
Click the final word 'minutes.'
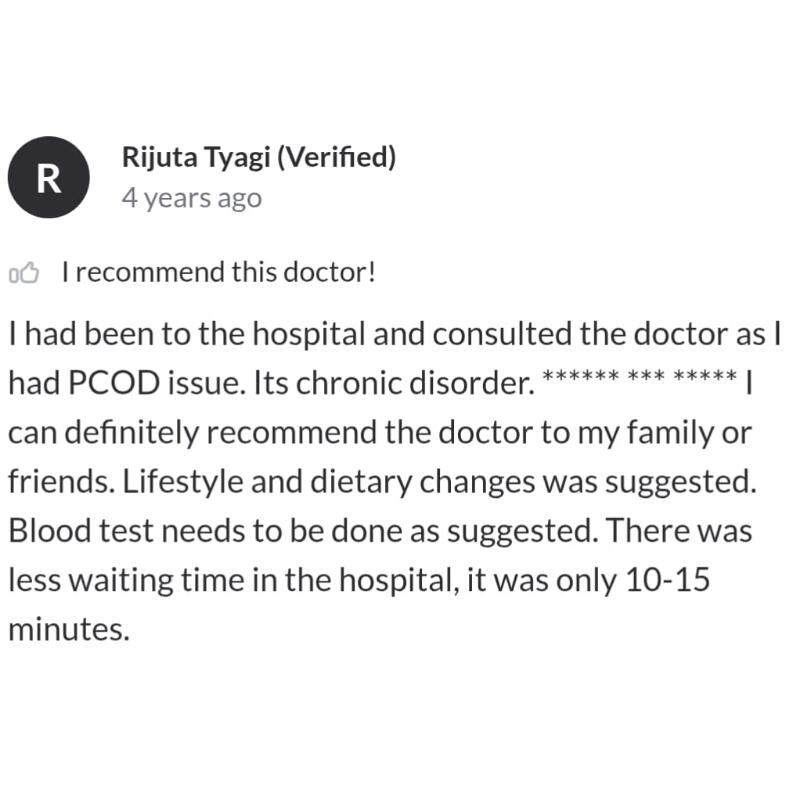tap(69, 629)
